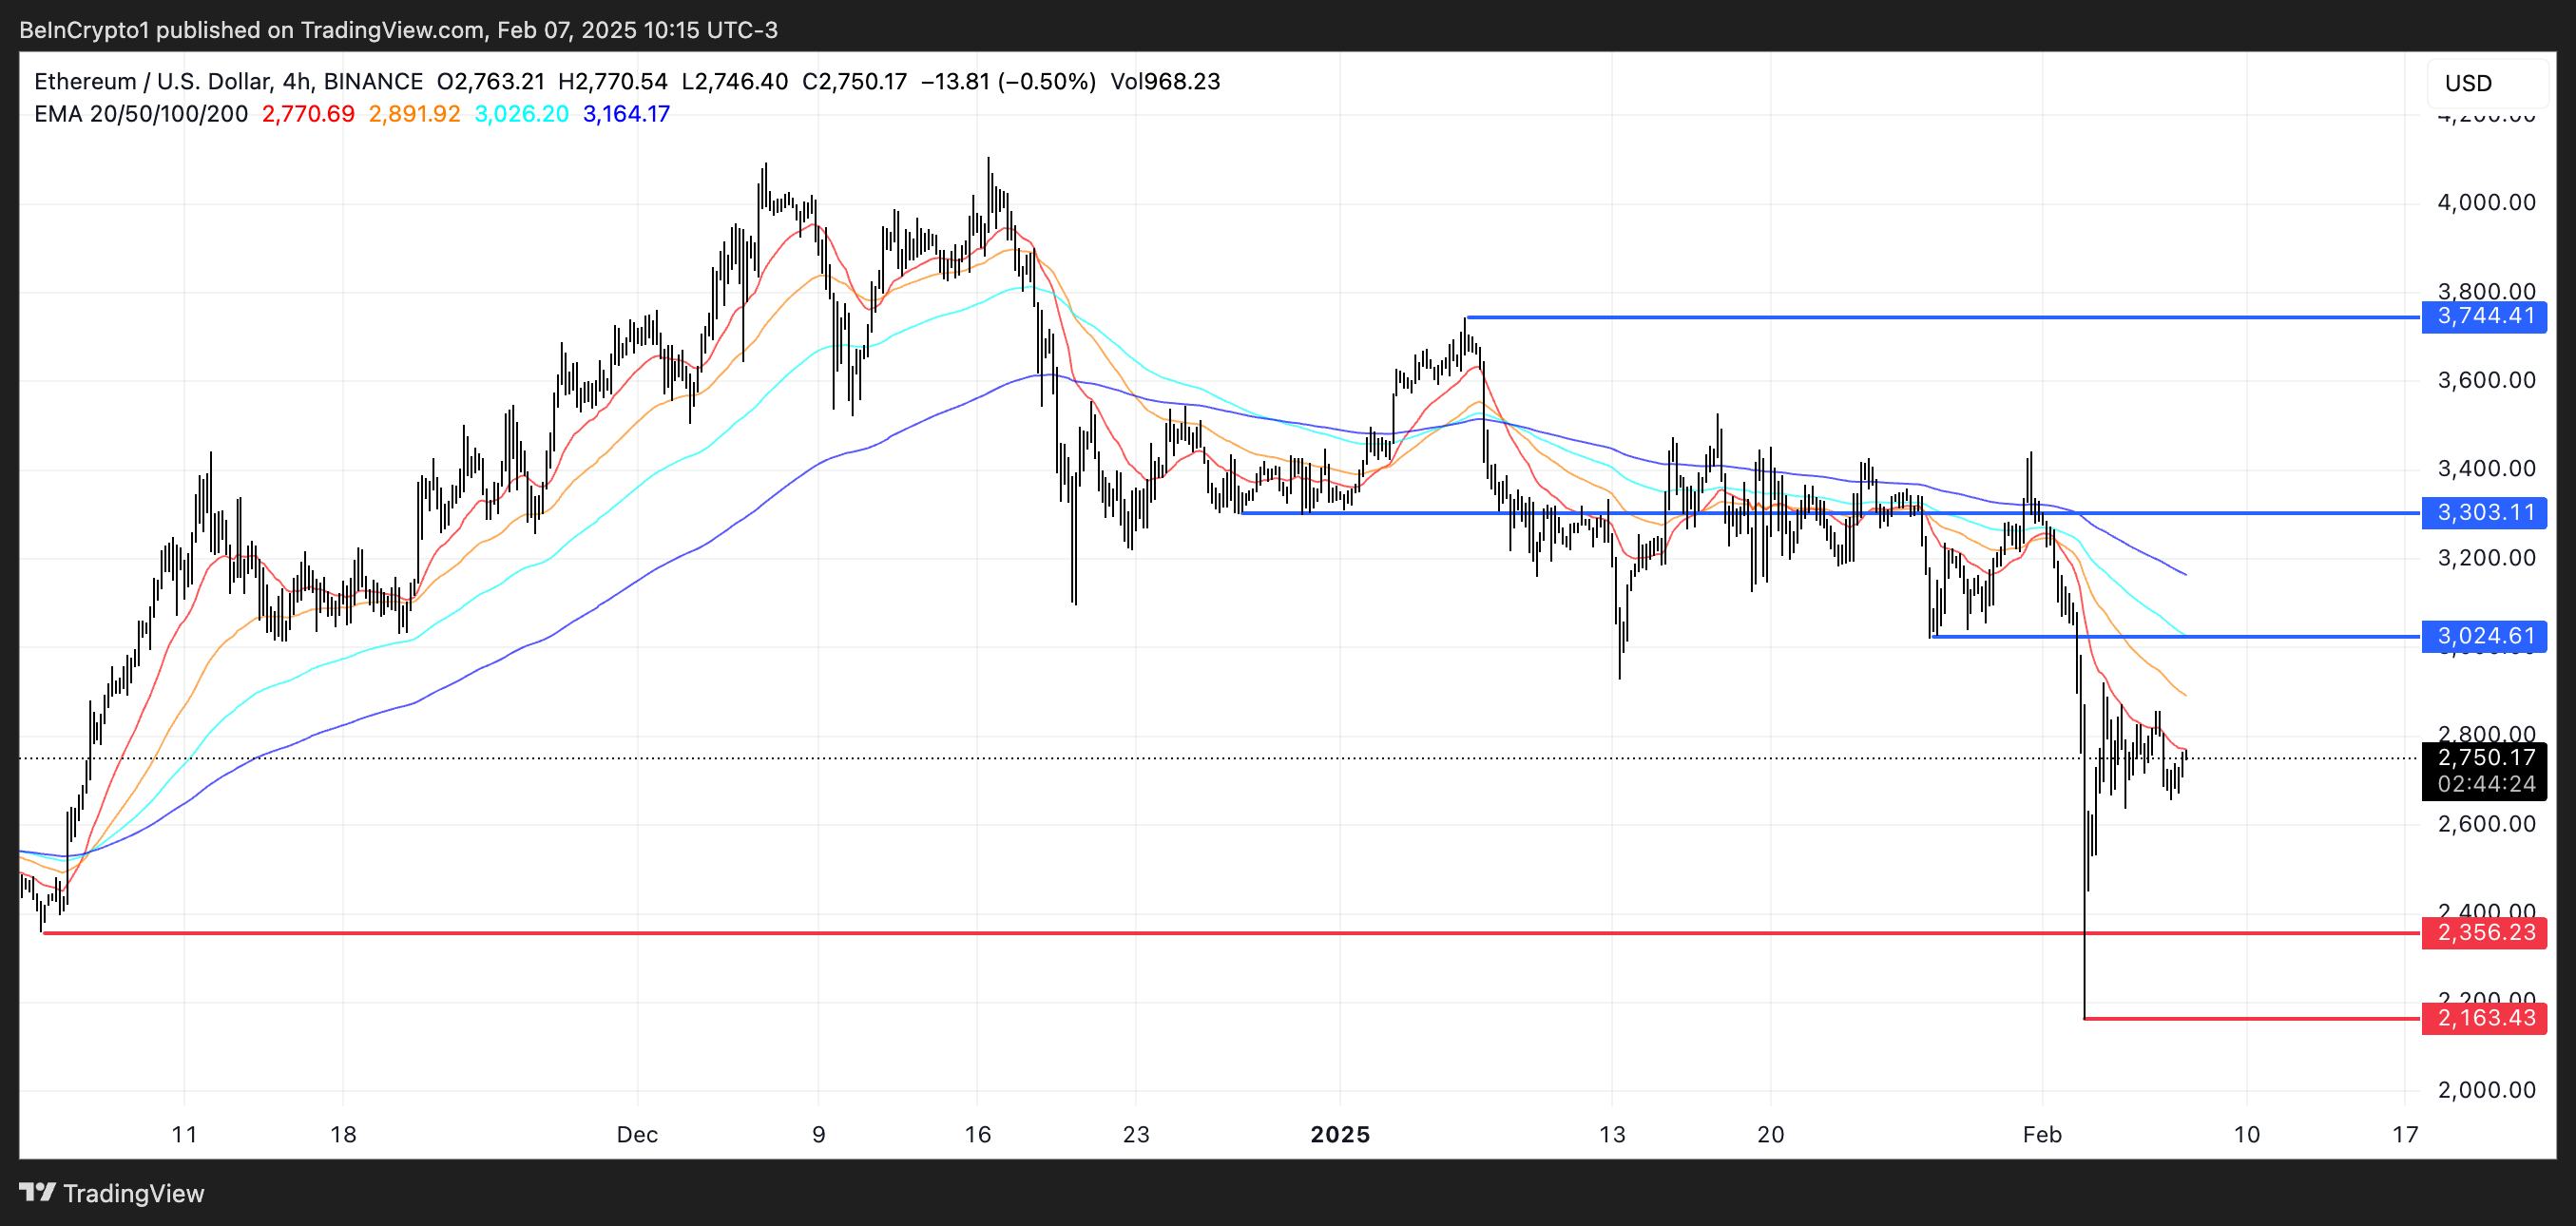Click the TradingView logo icon
The height and width of the screenshot is (1226, 2576).
[37, 1192]
